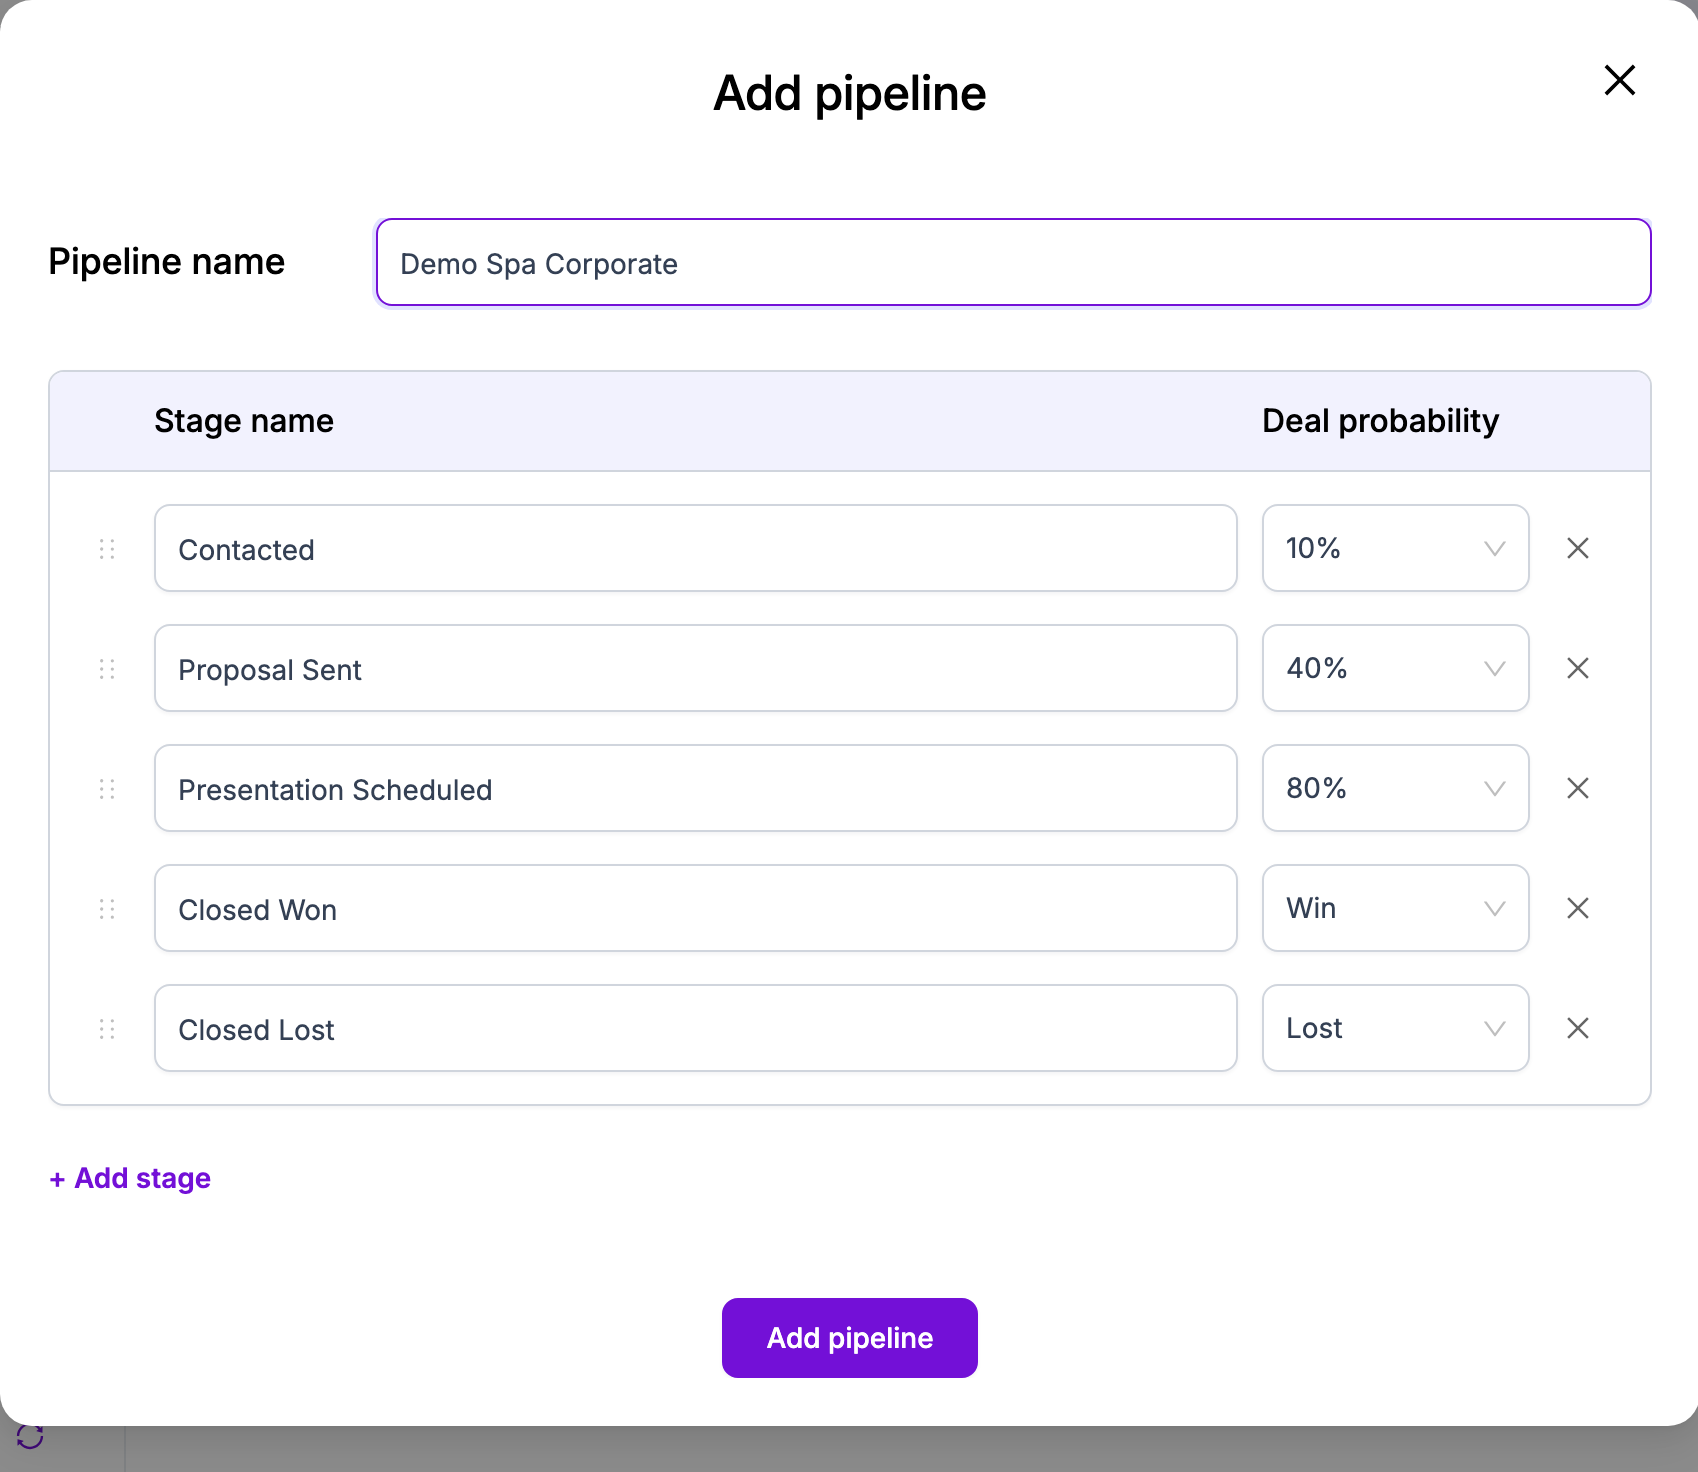This screenshot has height=1472, width=1698.
Task: Click the Pipeline name input field
Action: 1013,262
